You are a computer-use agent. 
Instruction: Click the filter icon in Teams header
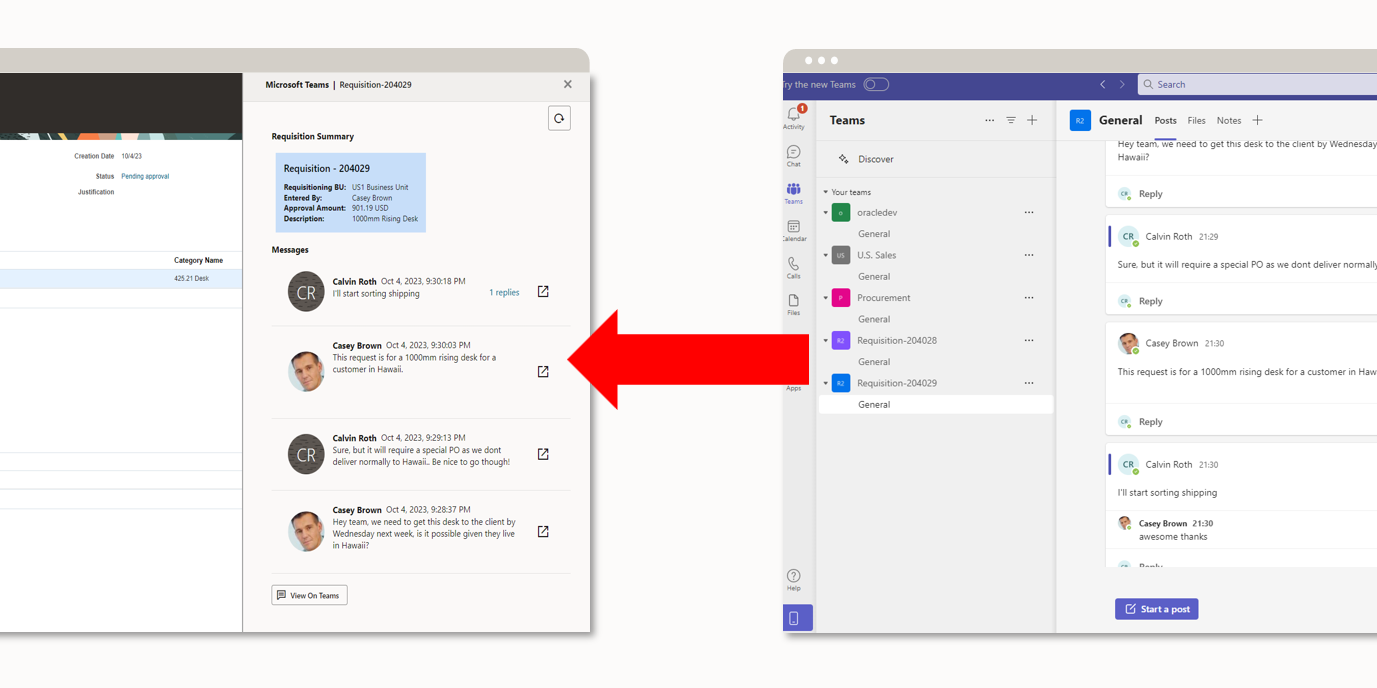(x=1011, y=120)
